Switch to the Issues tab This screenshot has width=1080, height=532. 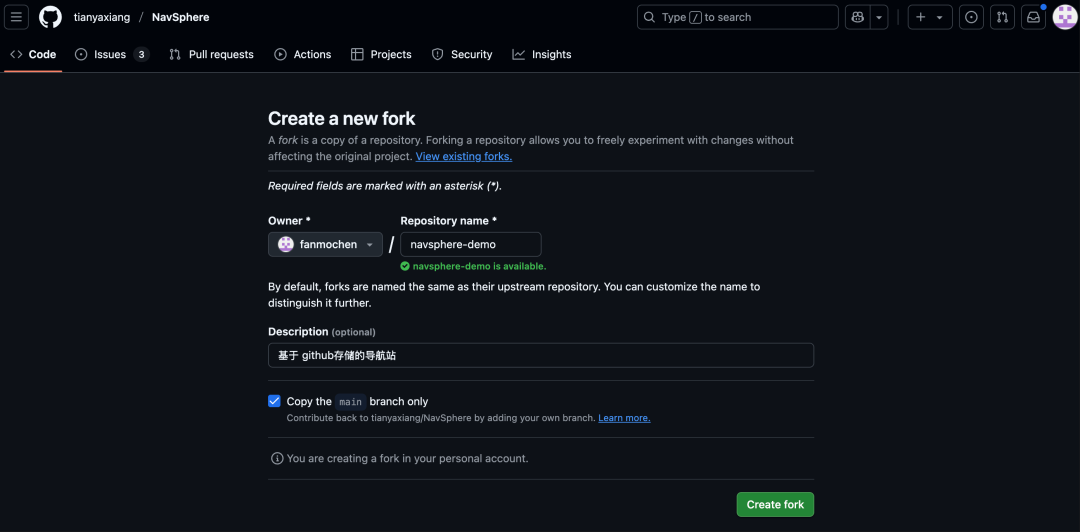(x=111, y=54)
